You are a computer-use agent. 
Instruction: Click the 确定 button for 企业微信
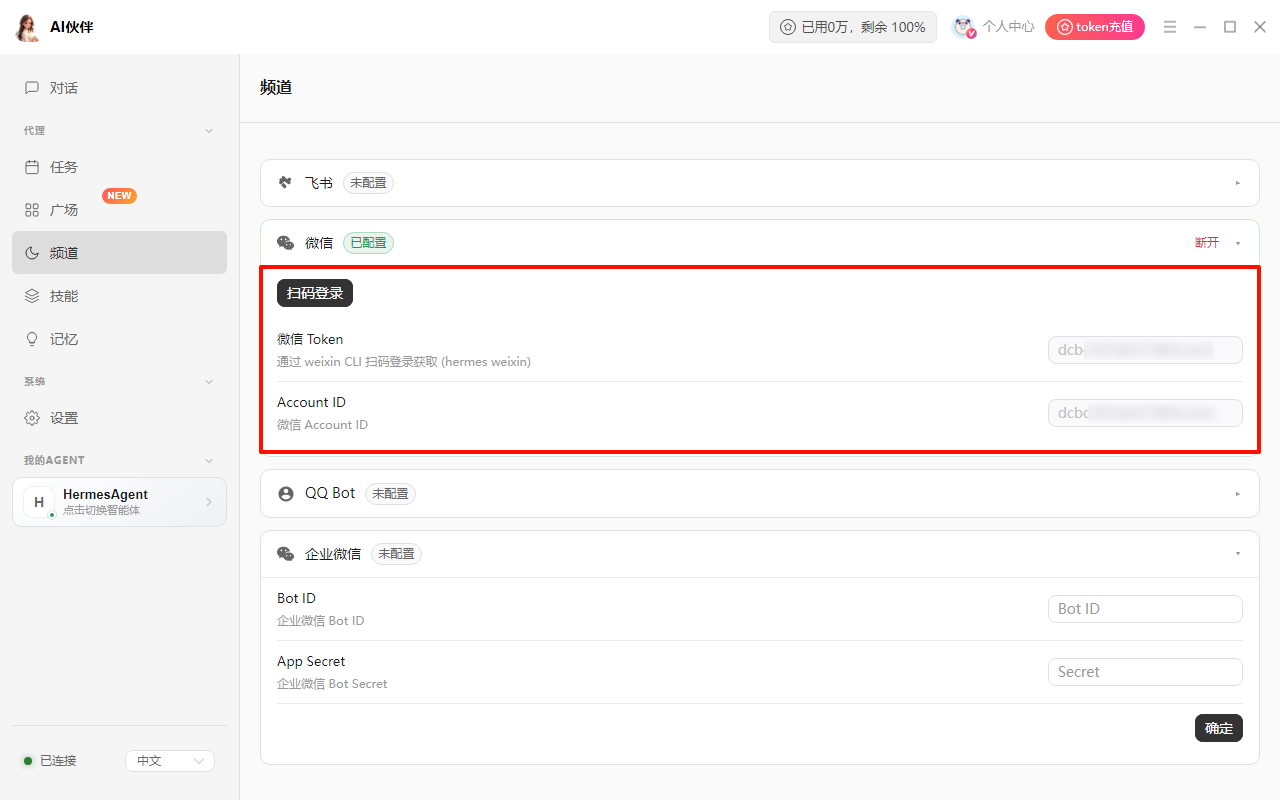1219,728
